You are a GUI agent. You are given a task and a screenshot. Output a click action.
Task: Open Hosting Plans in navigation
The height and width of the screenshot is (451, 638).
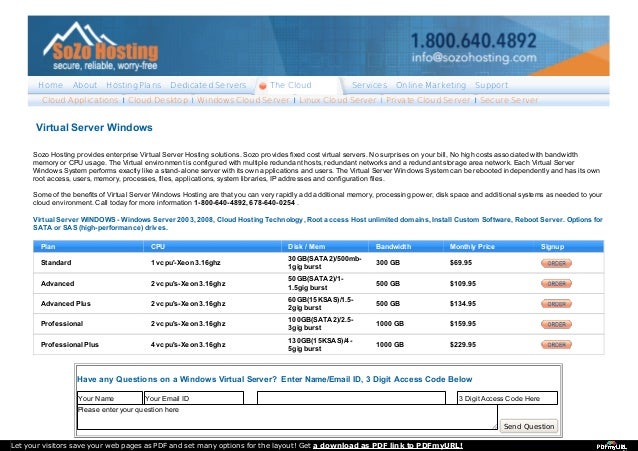coord(133,85)
